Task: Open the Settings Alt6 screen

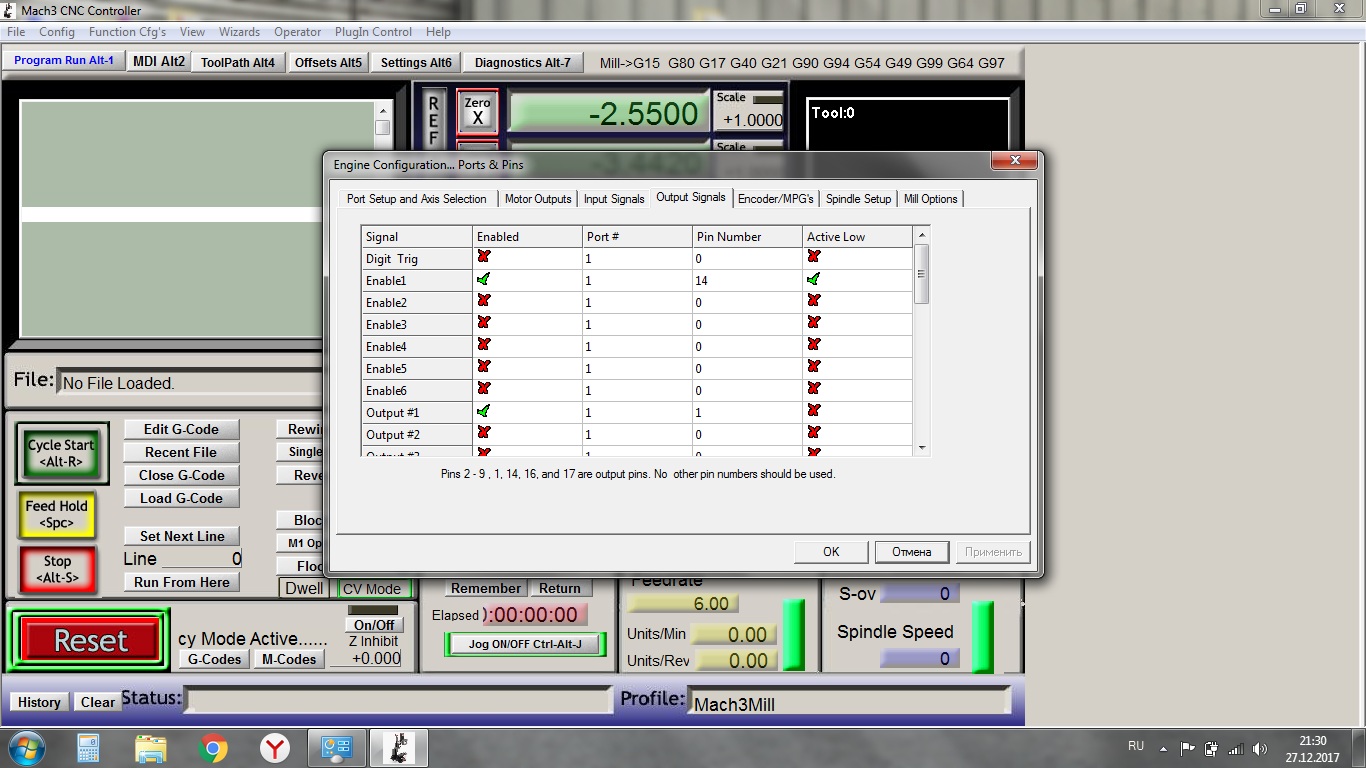Action: click(x=416, y=62)
